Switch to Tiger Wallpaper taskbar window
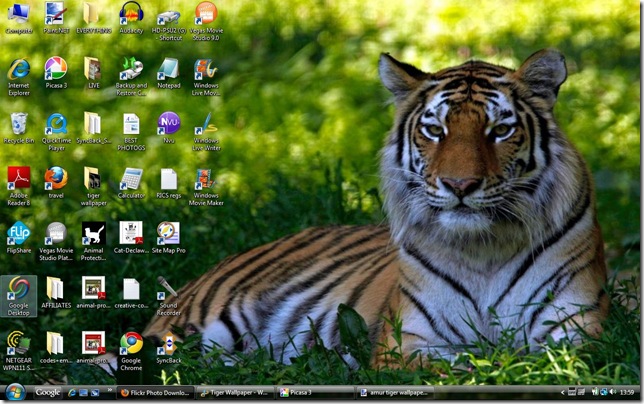 [x=235, y=393]
